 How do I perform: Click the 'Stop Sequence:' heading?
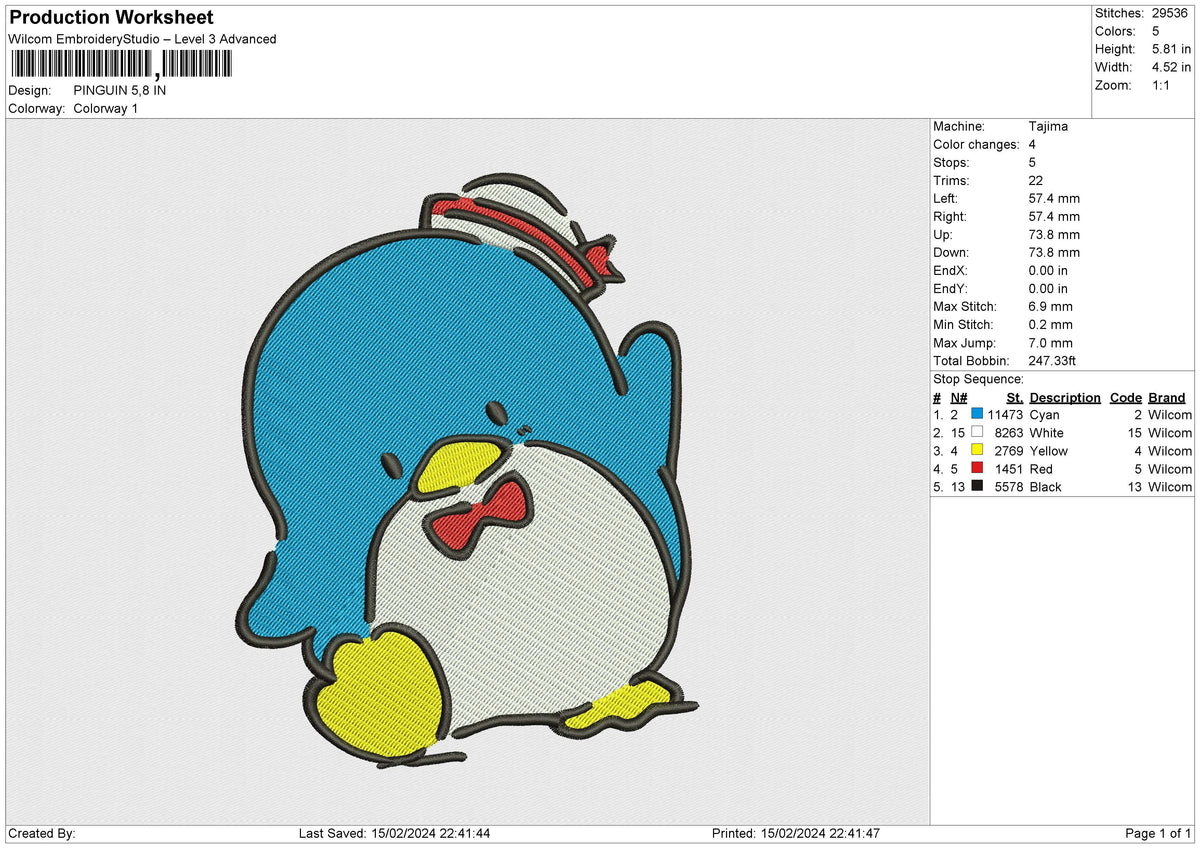coord(978,379)
